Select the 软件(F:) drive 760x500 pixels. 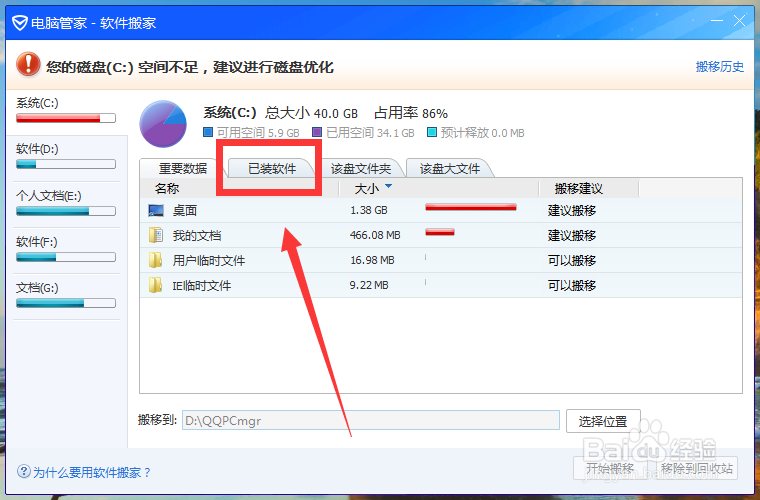tap(65, 250)
